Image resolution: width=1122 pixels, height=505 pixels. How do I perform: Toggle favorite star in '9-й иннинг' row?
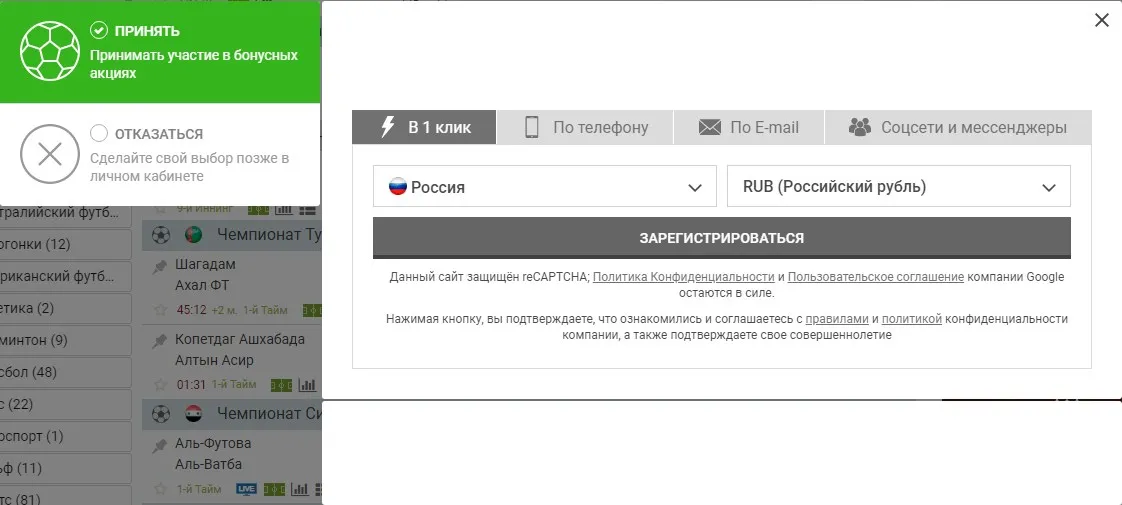[160, 209]
